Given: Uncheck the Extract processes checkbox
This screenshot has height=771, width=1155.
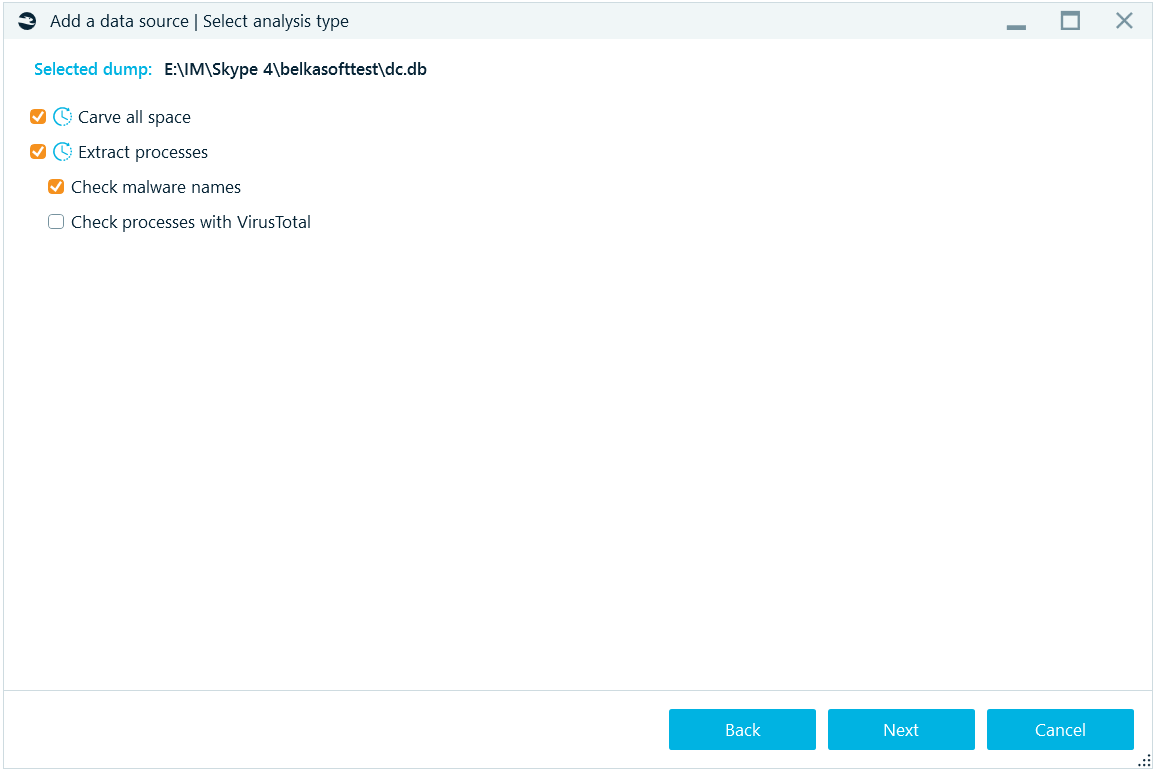Looking at the screenshot, I should 38,152.
